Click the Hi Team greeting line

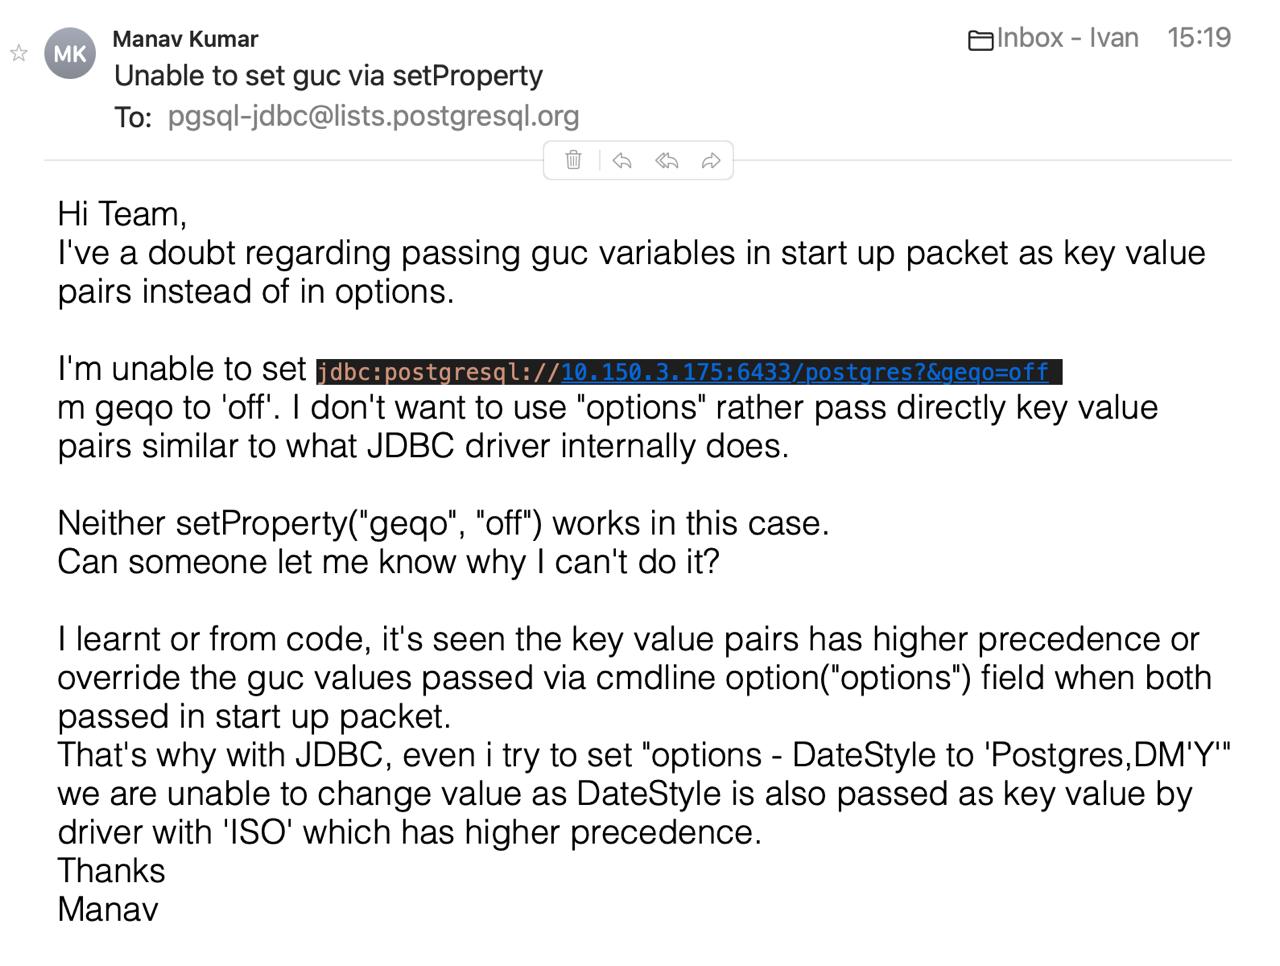pos(122,214)
